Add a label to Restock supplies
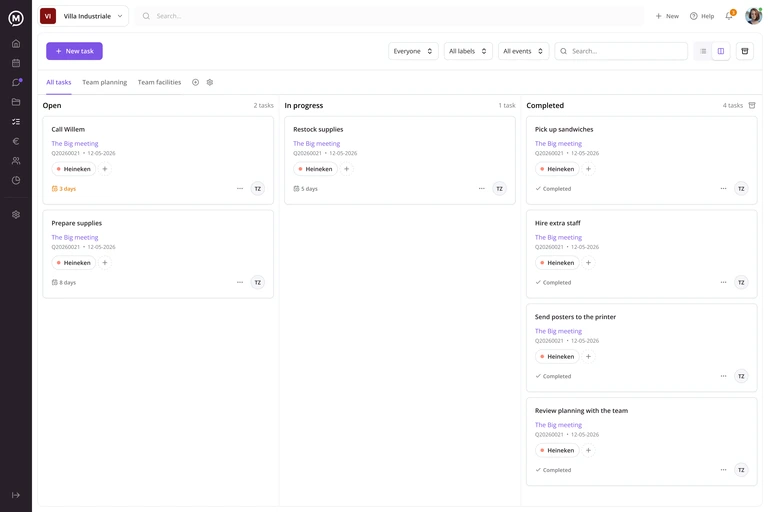 click(346, 169)
